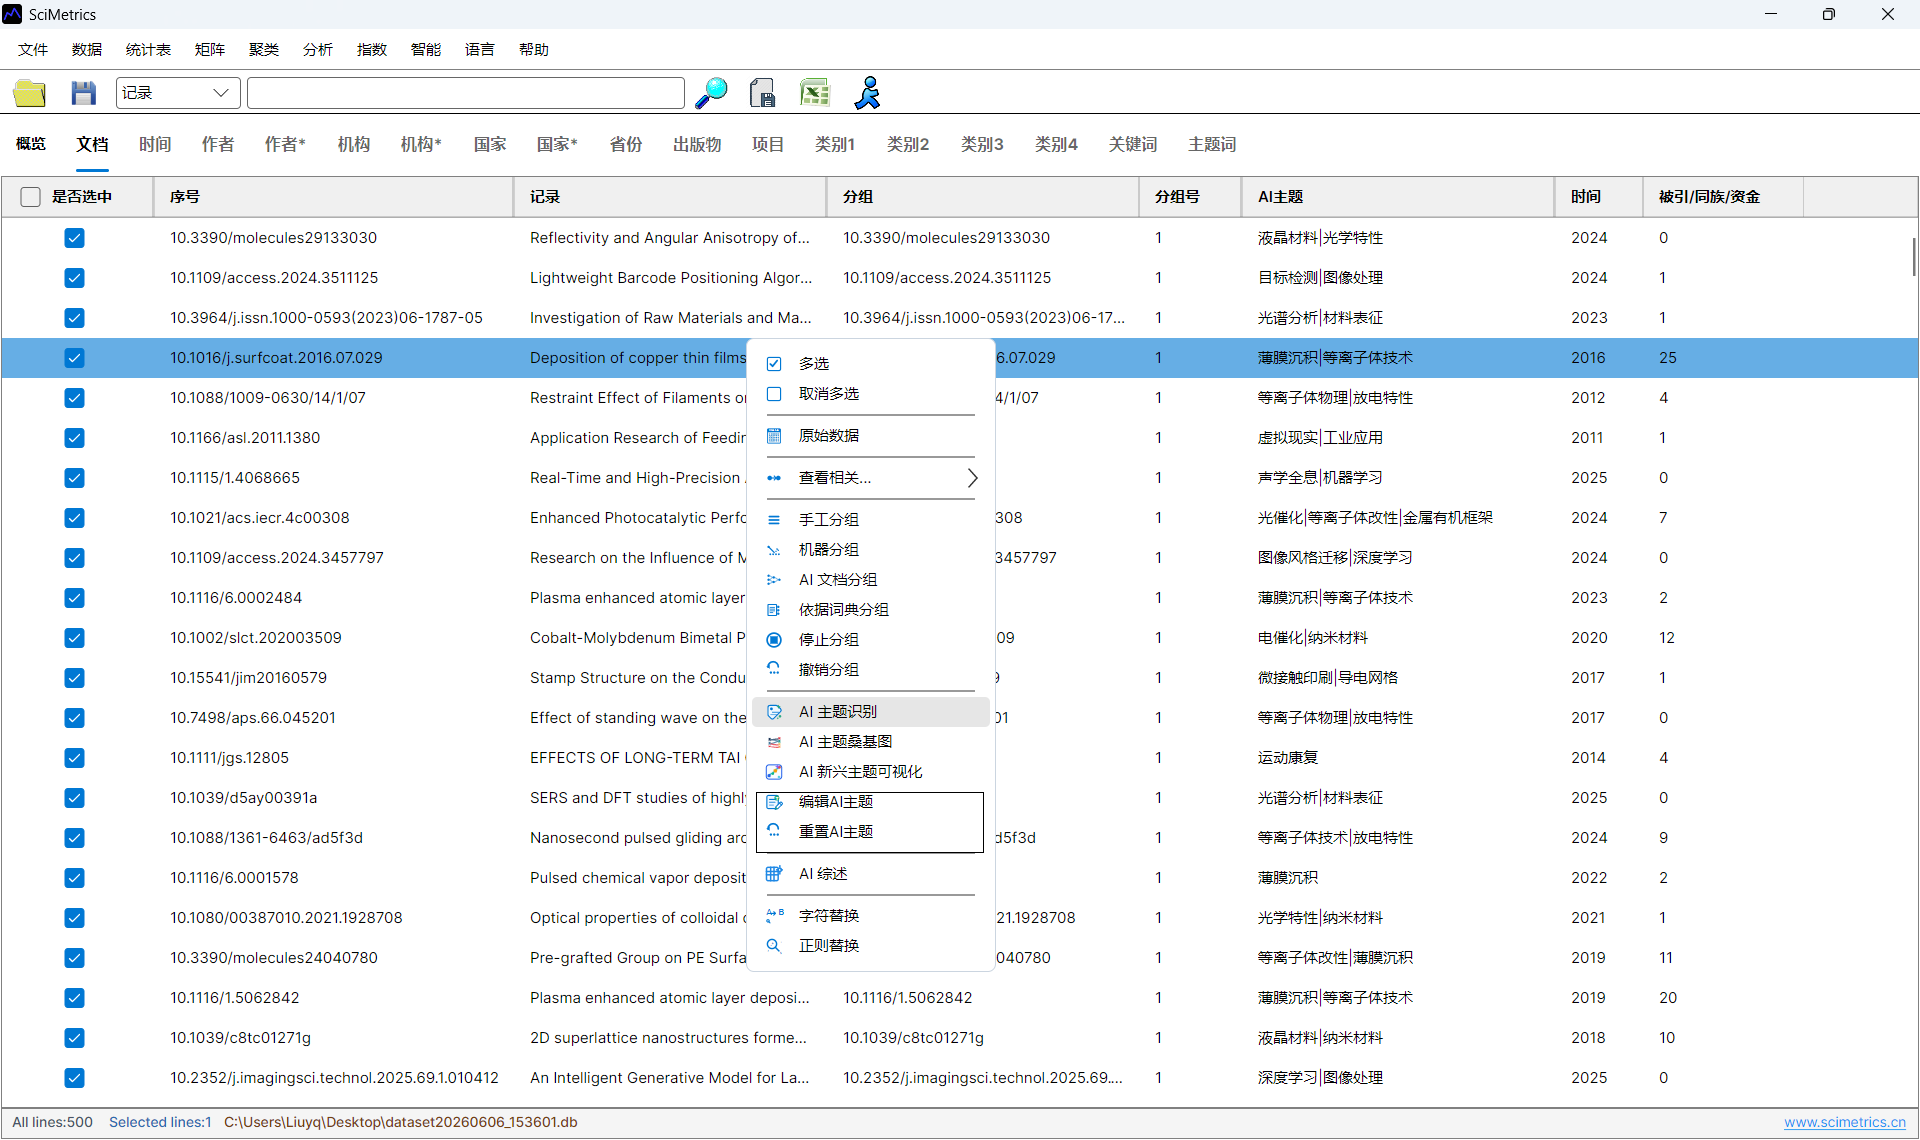The image size is (1920, 1140).
Task: Switch to the 主题词 tab
Action: click(1212, 144)
